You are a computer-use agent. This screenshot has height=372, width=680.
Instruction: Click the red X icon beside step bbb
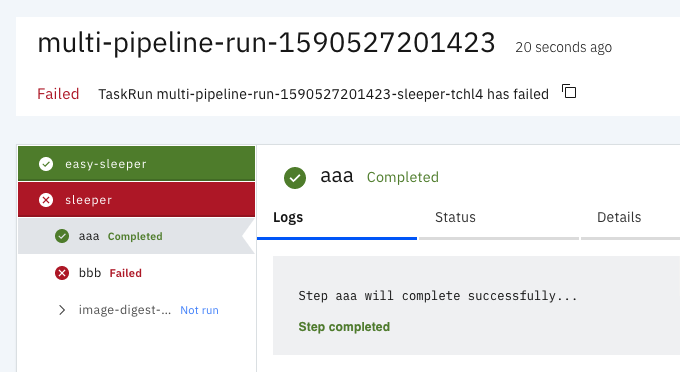[62, 273]
